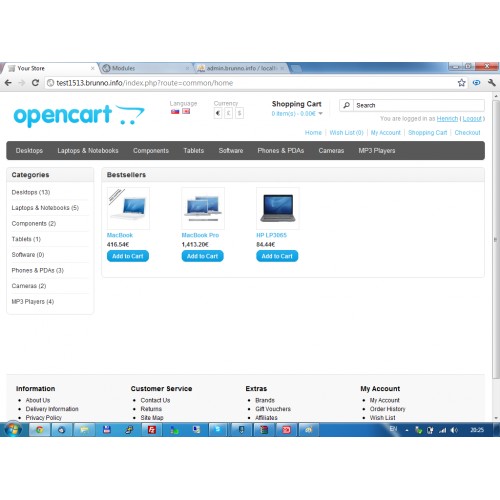Switch store language via the Slovak flag
The image size is (500, 500).
(175, 112)
